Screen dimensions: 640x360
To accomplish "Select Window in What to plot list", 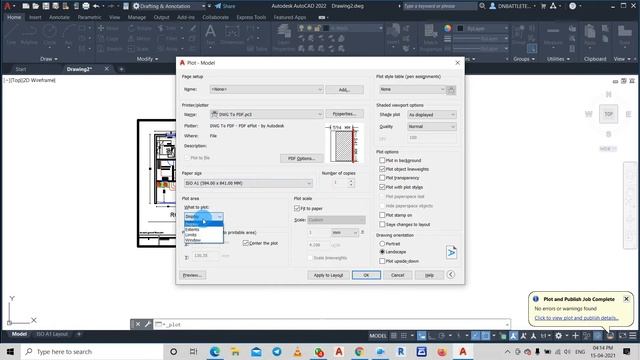I will [x=203, y=240].
